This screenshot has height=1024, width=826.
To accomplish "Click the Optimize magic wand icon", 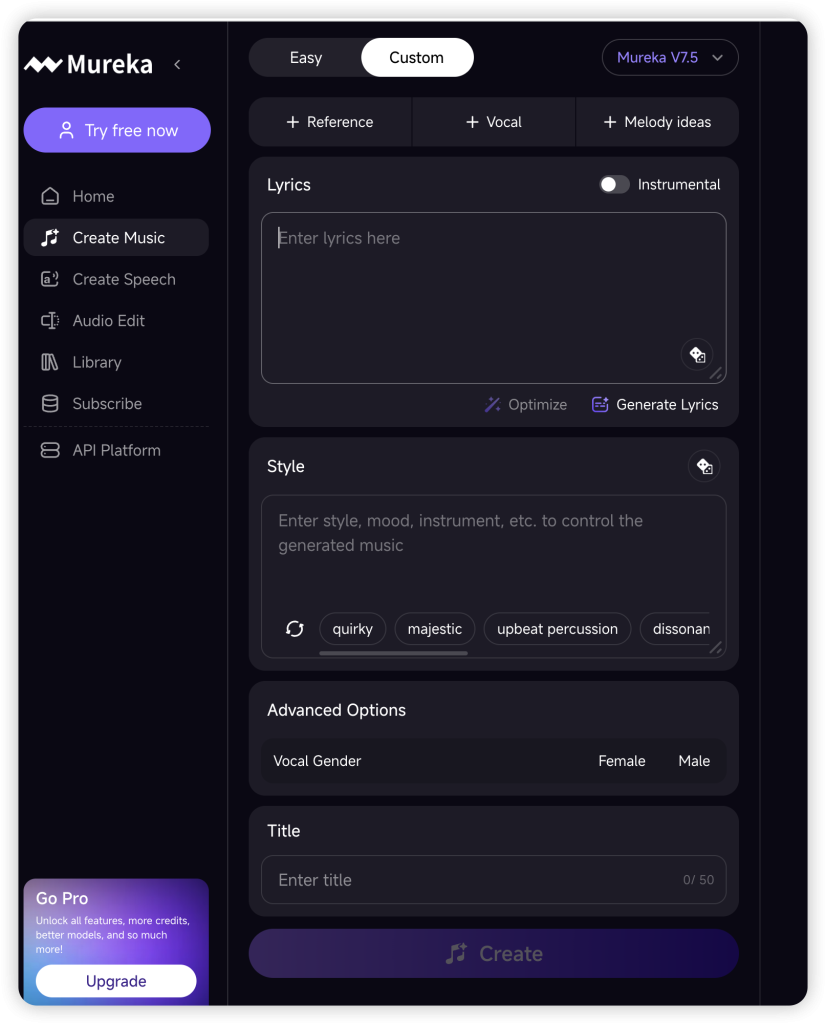I will [492, 405].
